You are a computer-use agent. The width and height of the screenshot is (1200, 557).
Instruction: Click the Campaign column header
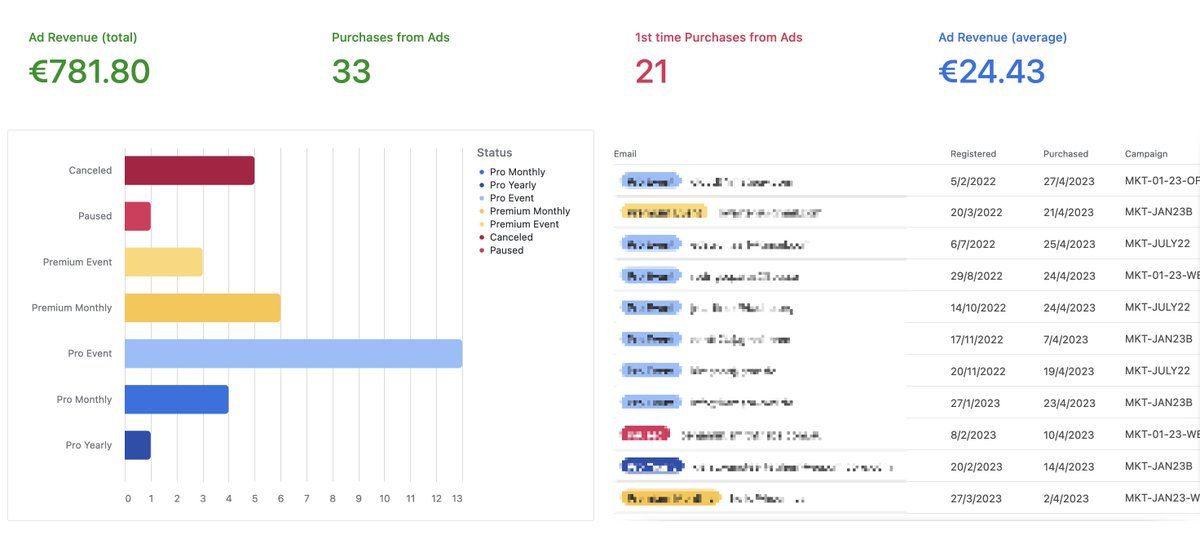click(x=1146, y=154)
